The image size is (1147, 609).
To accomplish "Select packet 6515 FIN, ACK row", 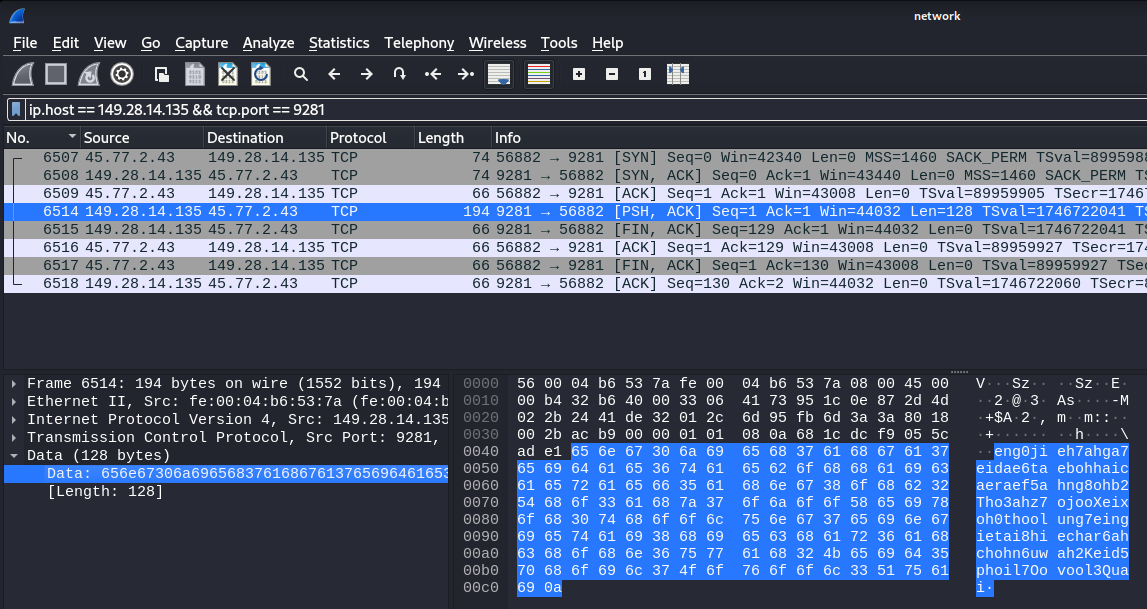I will pos(575,229).
